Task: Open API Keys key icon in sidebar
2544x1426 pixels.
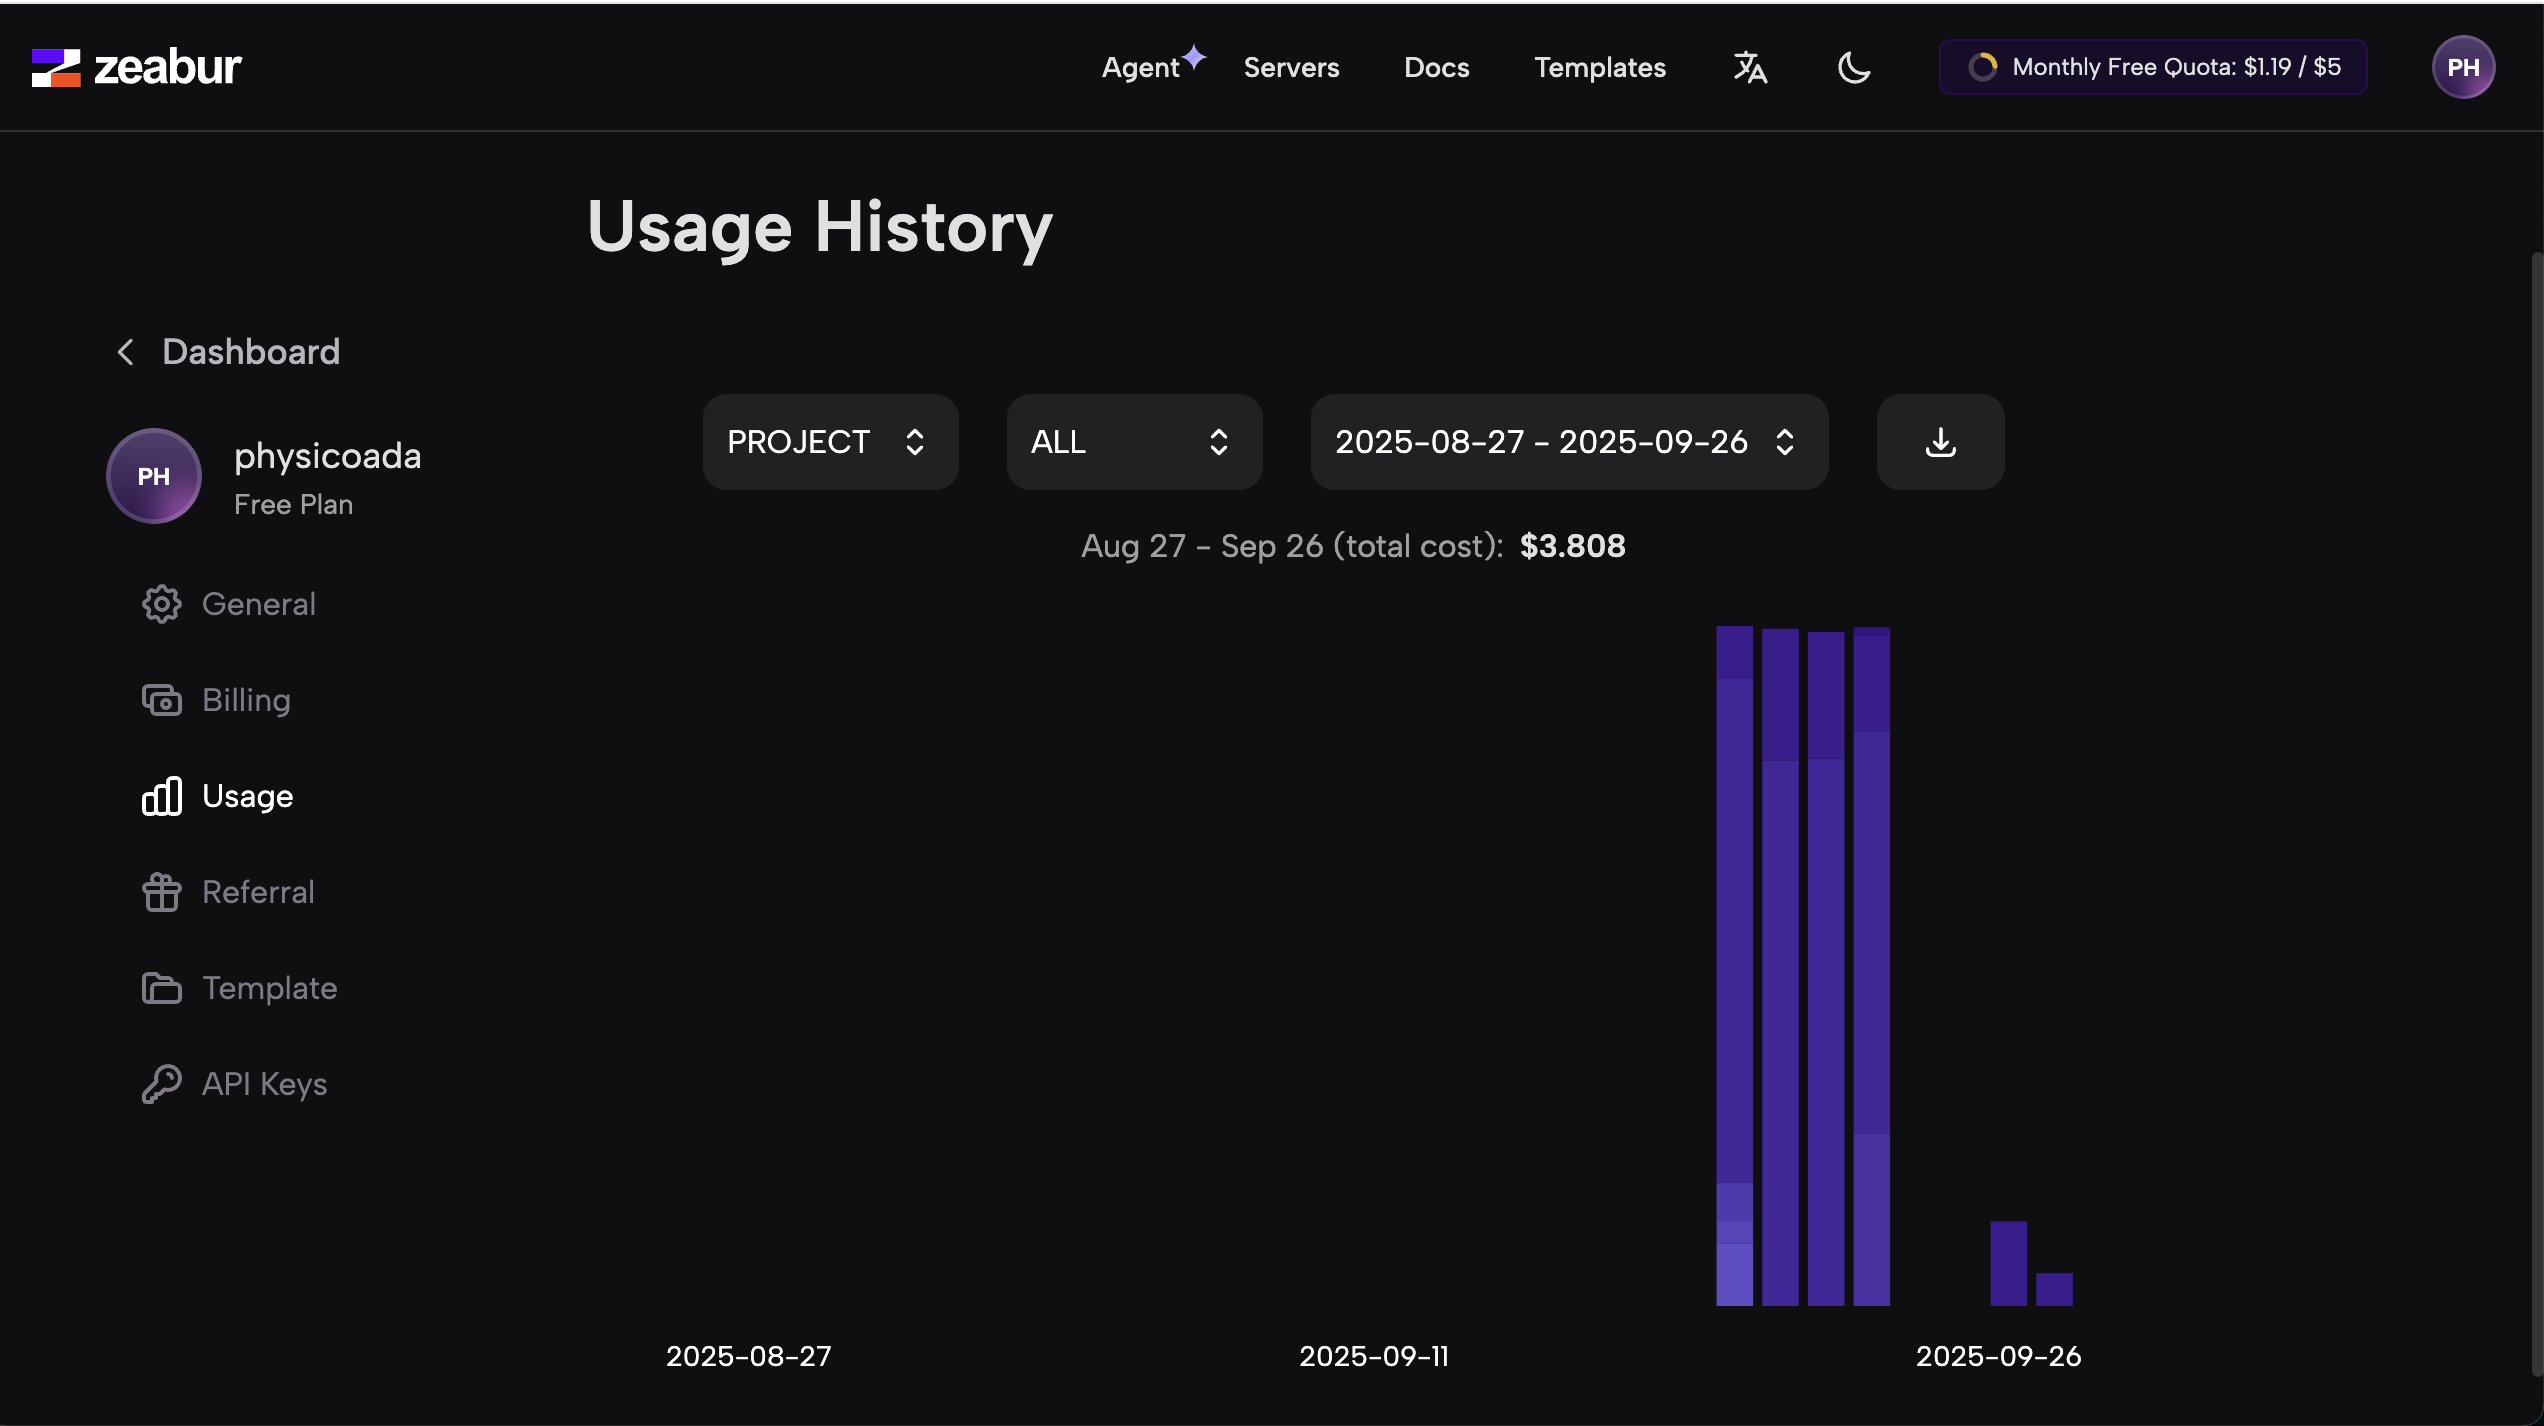Action: point(161,1084)
